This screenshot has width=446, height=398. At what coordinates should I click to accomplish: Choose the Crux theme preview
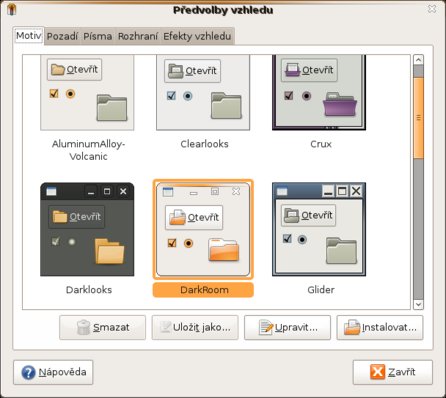pyautogui.click(x=319, y=92)
